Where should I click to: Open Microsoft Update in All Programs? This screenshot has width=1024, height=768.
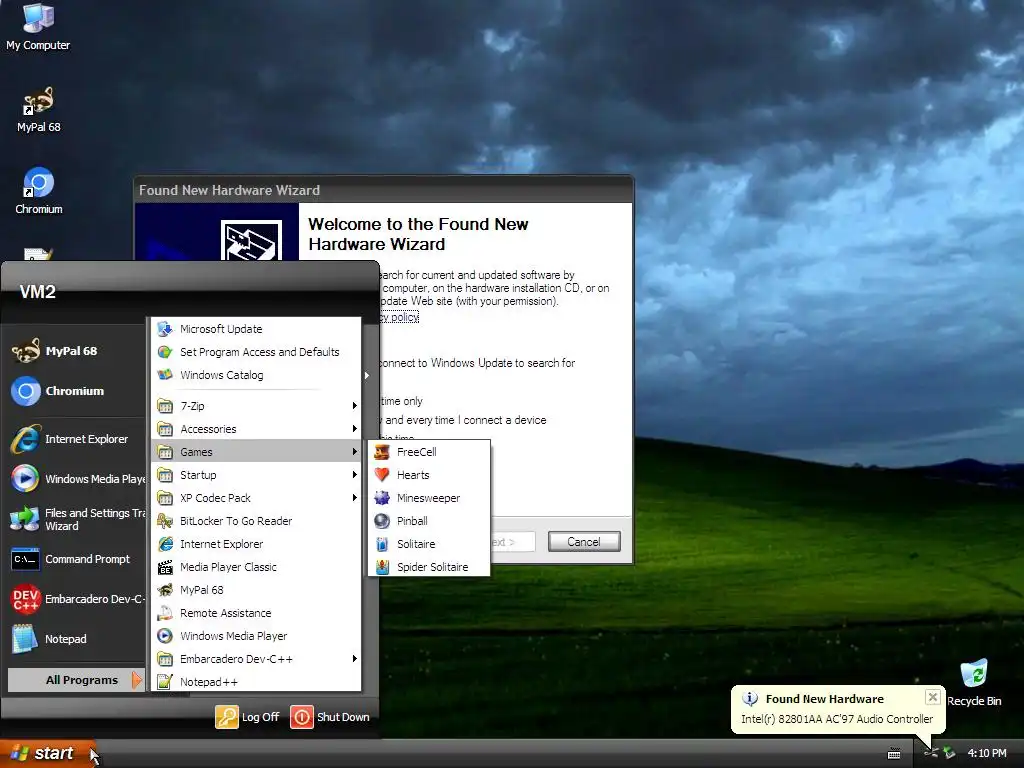tap(257, 329)
